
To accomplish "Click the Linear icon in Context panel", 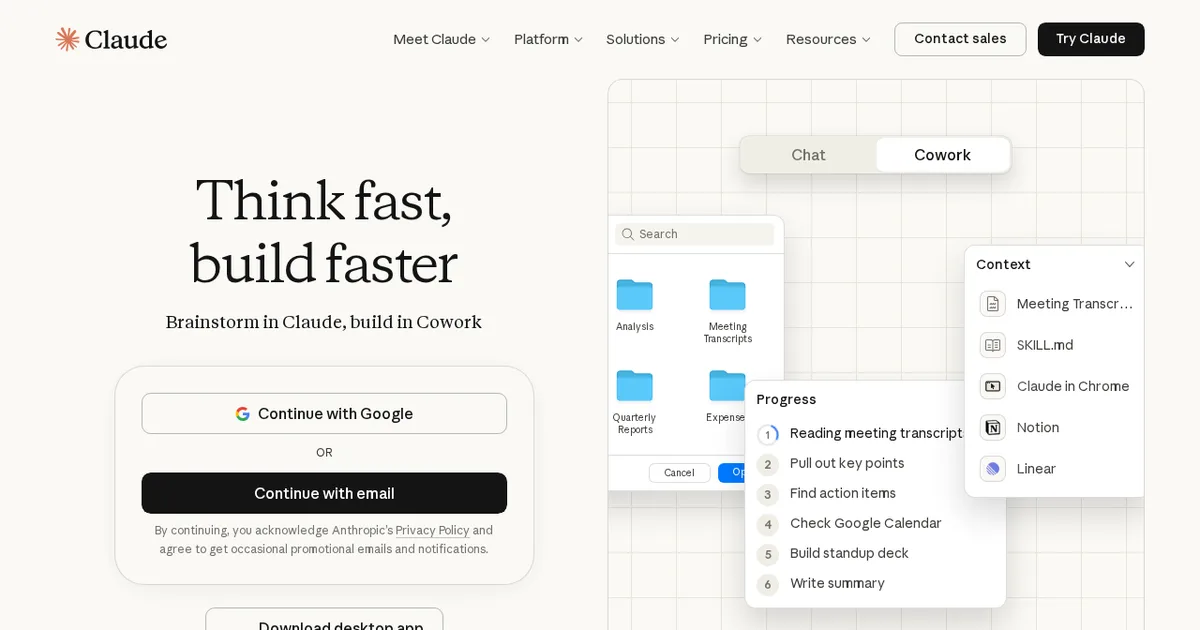I will 993,469.
